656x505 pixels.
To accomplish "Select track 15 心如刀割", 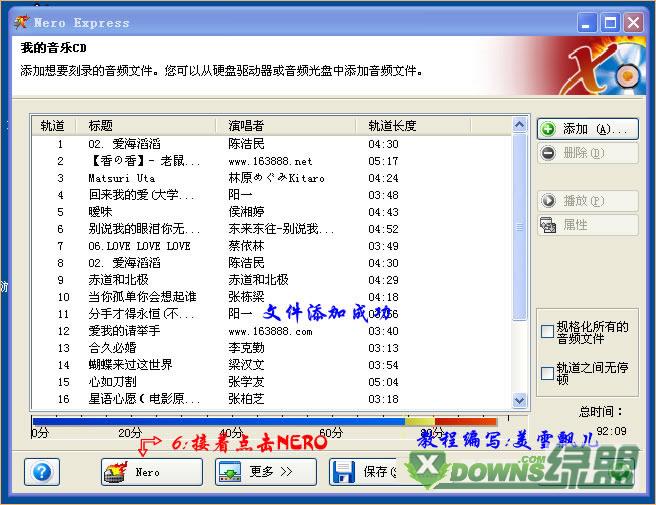I will pyautogui.click(x=271, y=382).
